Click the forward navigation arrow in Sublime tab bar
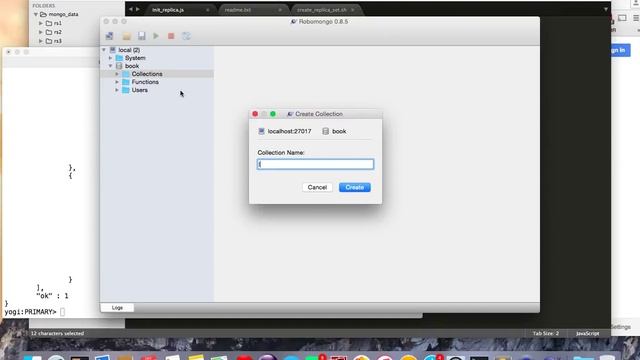 [x=138, y=9]
